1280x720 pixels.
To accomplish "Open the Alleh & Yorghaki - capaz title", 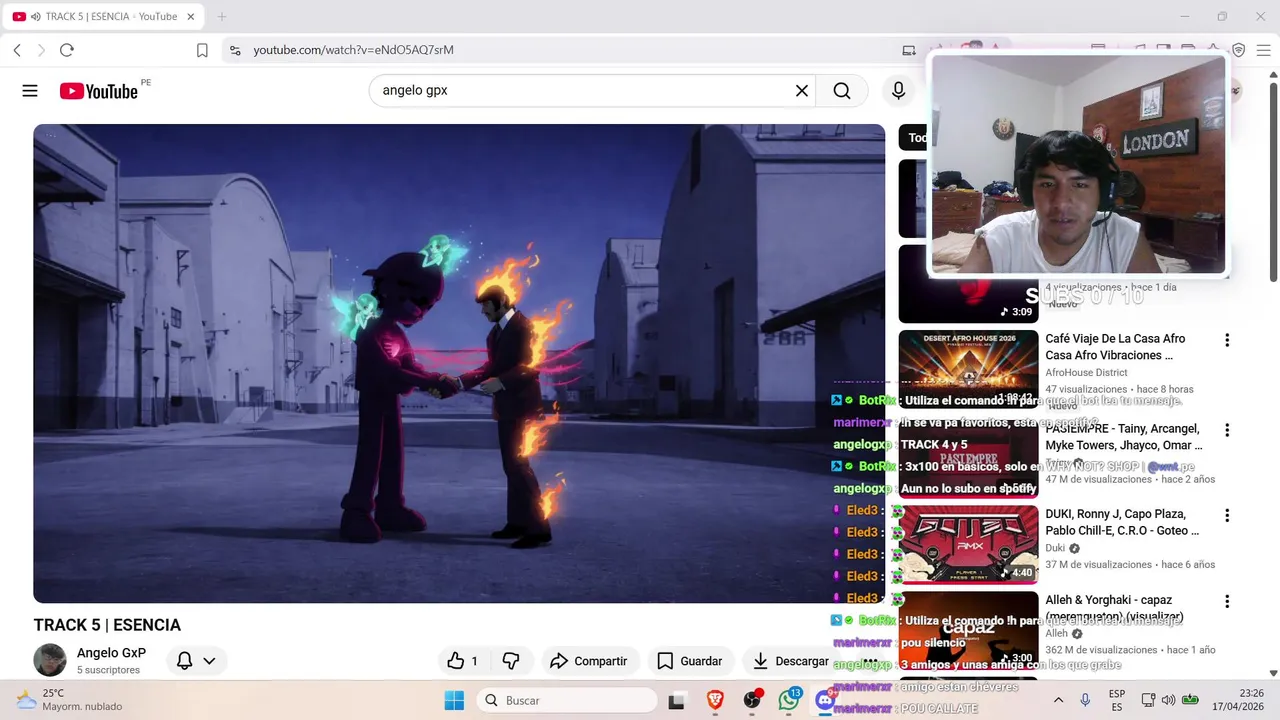I will coord(1114,608).
